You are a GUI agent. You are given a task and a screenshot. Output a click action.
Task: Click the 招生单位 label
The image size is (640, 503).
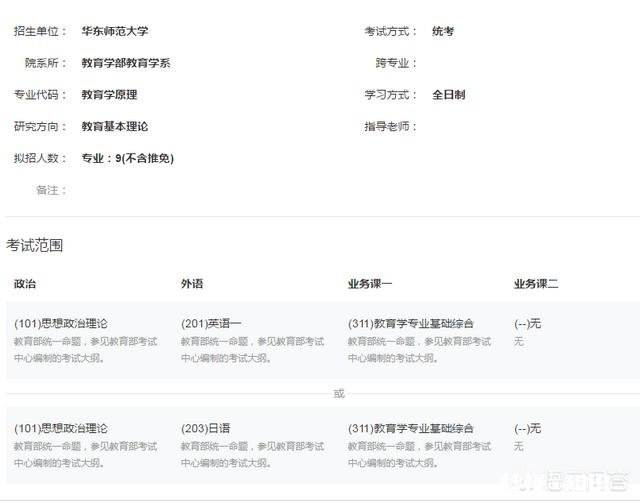(x=40, y=31)
